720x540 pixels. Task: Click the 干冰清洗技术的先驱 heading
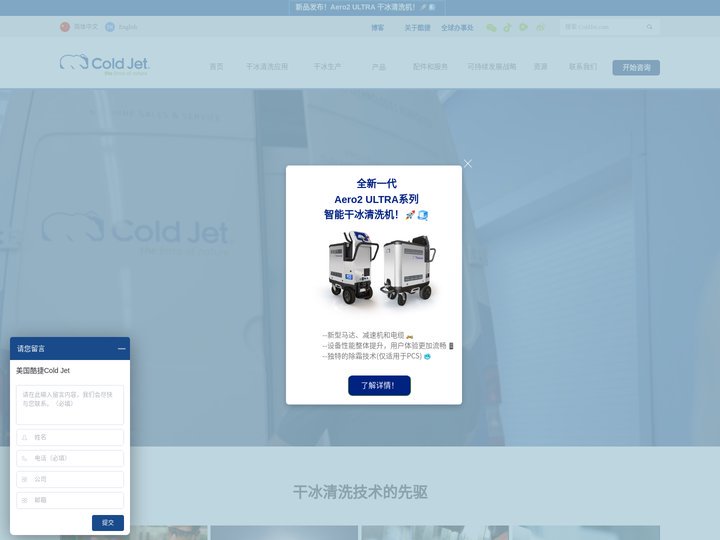pyautogui.click(x=360, y=492)
